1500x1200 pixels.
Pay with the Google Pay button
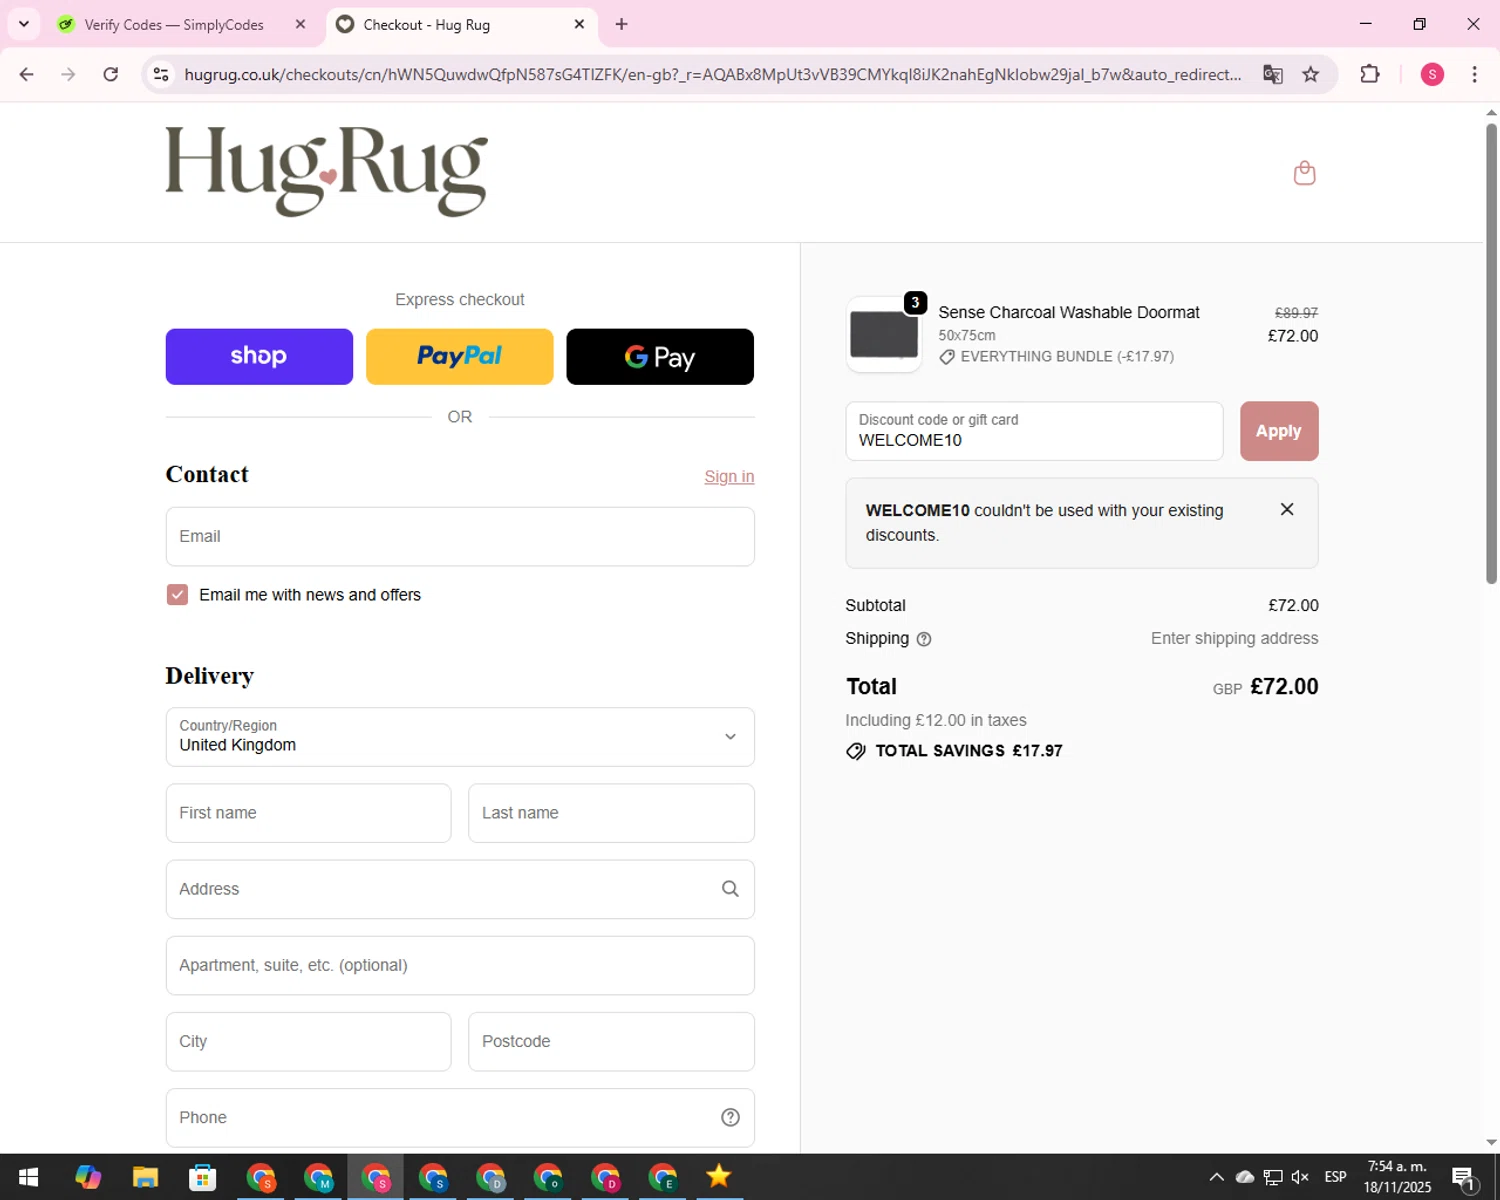tap(660, 357)
